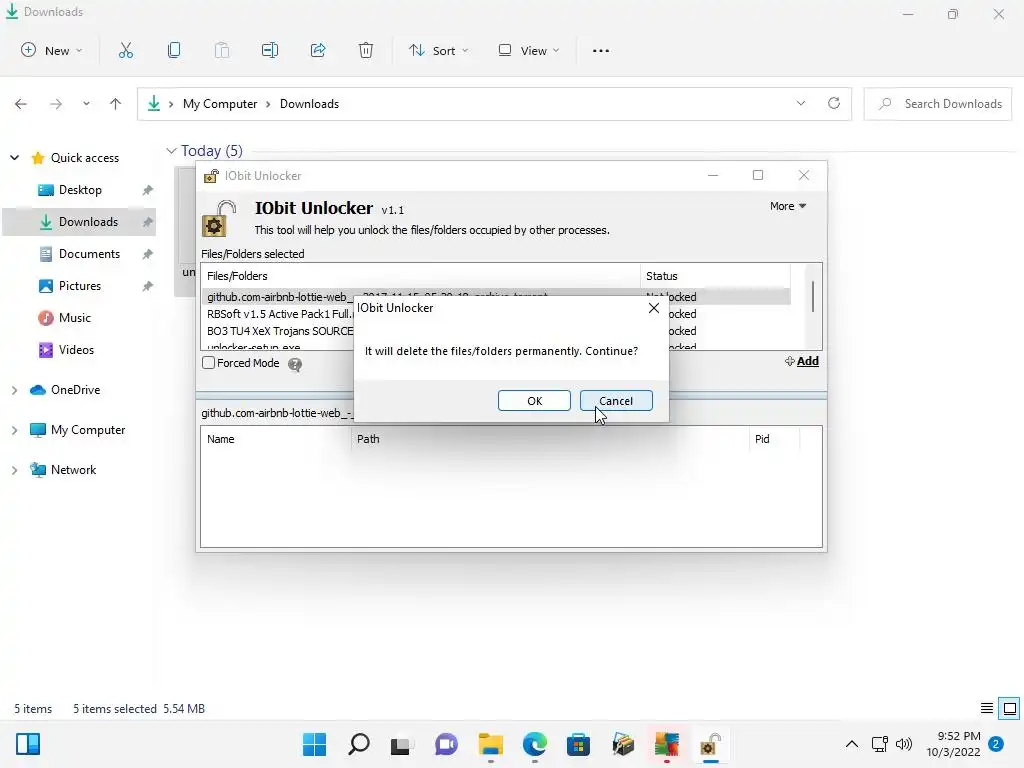Click the Search Downloads field
The width and height of the screenshot is (1024, 768).
[938, 104]
